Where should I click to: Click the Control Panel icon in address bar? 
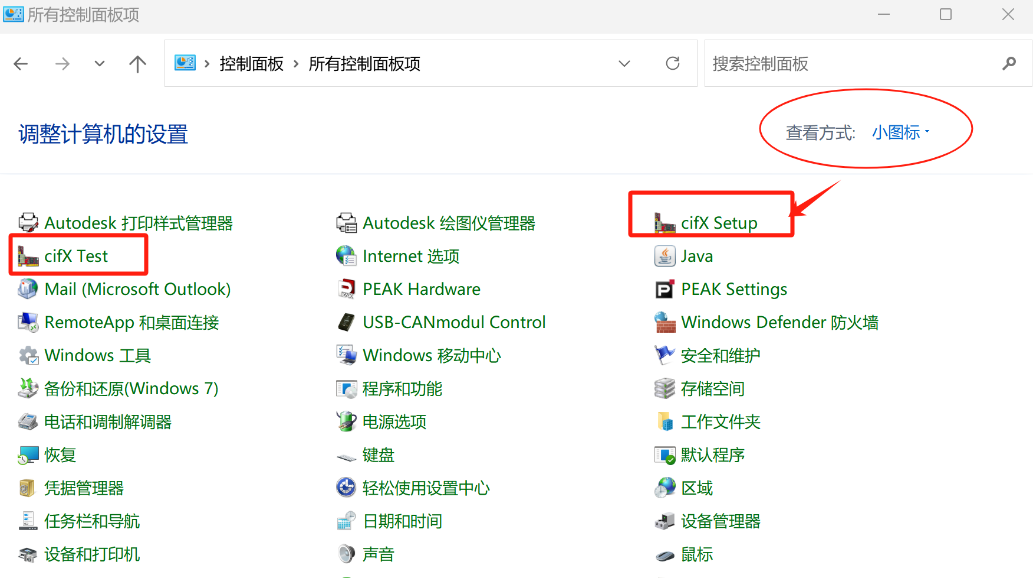(x=185, y=63)
